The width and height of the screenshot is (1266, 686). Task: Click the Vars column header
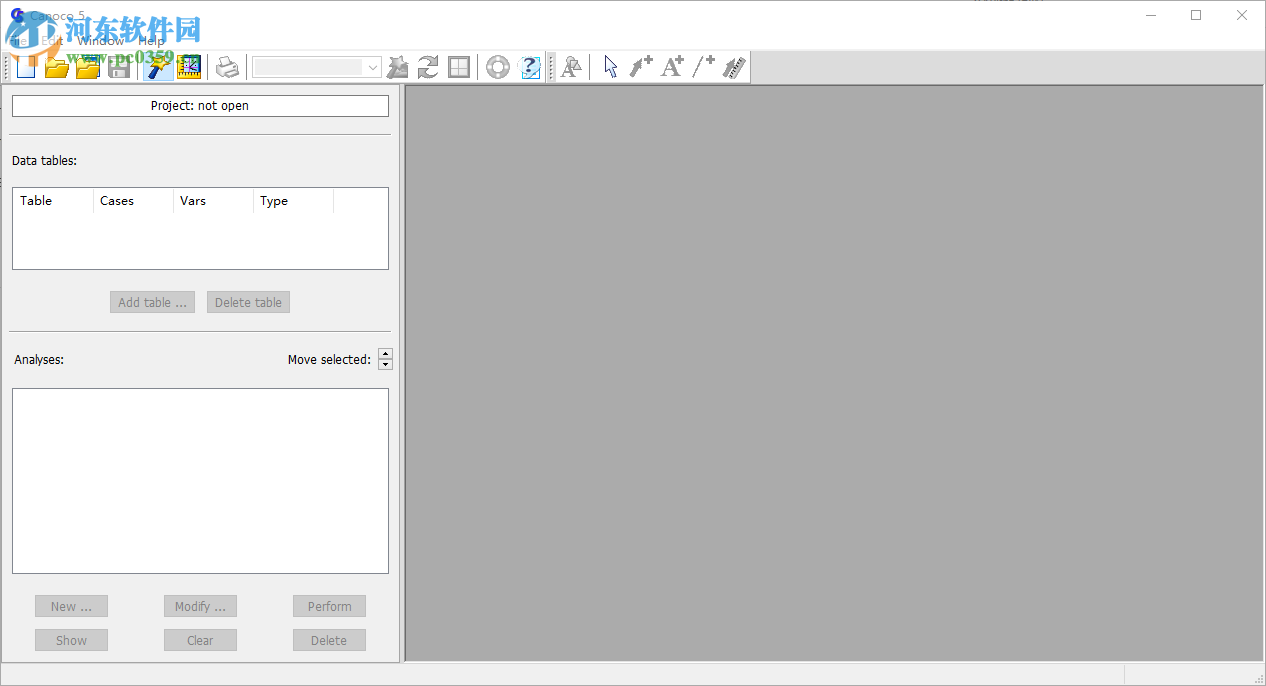(x=213, y=201)
